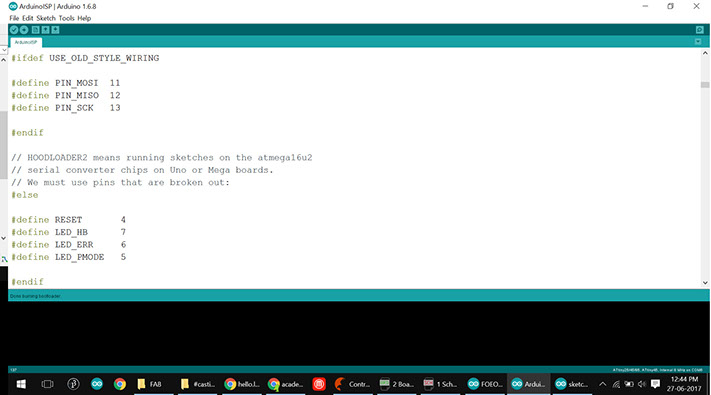Switch to the 'Ardui...' active taskbar window
This screenshot has height=395, width=711.
tap(529, 384)
